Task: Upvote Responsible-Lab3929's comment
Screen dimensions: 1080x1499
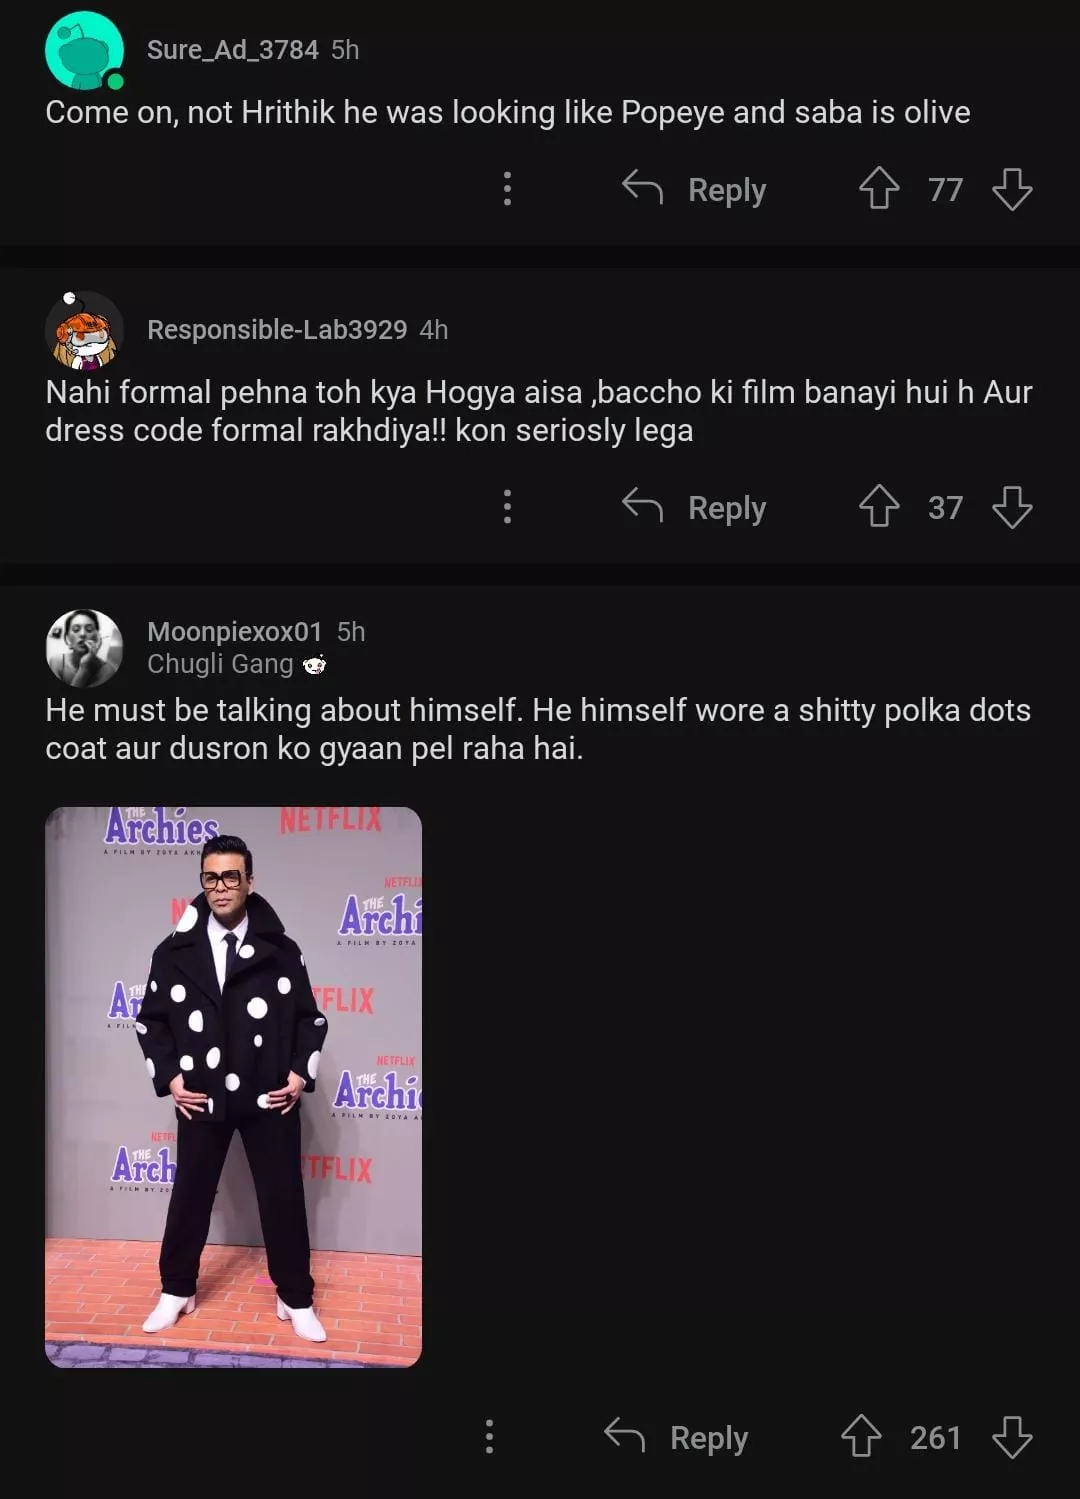Action: click(x=879, y=506)
